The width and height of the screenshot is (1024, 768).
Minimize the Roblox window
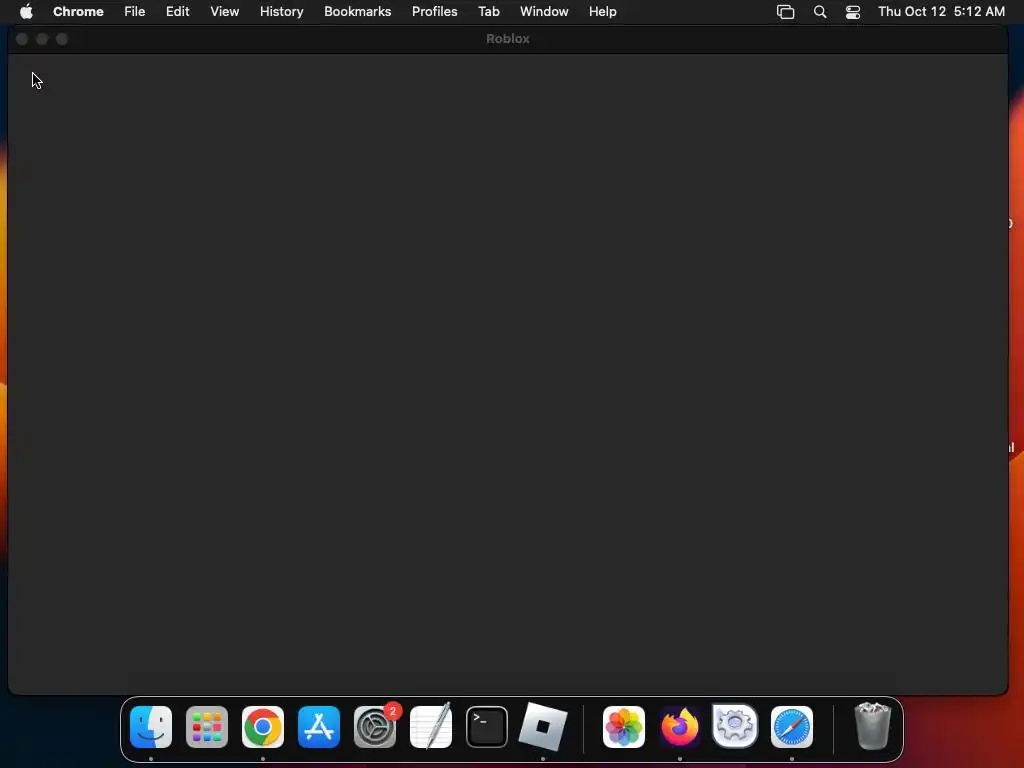pos(42,39)
